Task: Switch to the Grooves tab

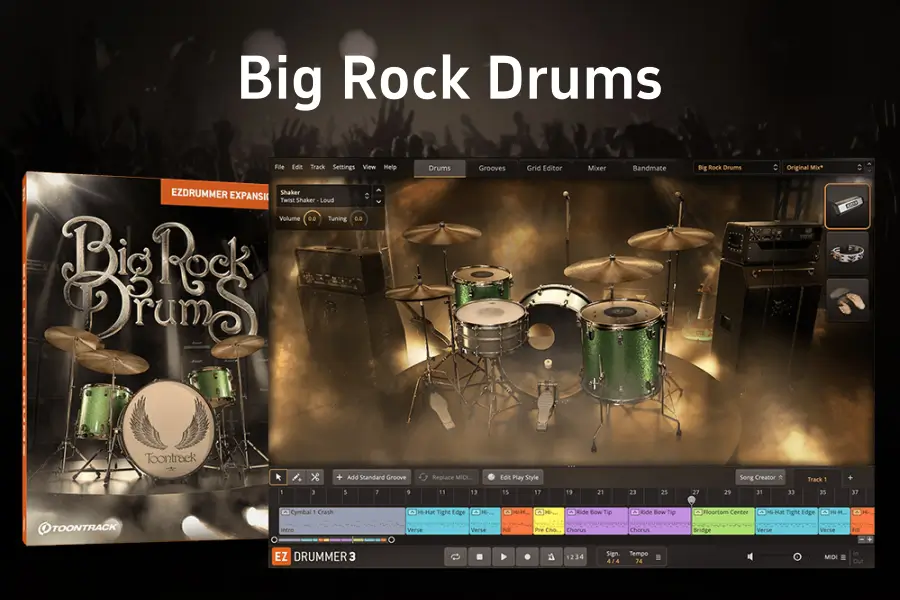Action: [x=492, y=168]
